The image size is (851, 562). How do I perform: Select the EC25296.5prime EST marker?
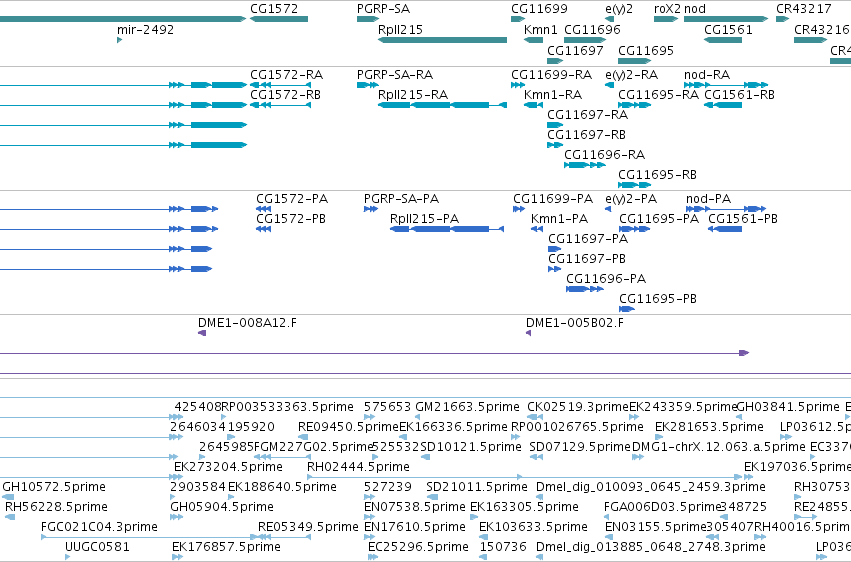(x=372, y=557)
